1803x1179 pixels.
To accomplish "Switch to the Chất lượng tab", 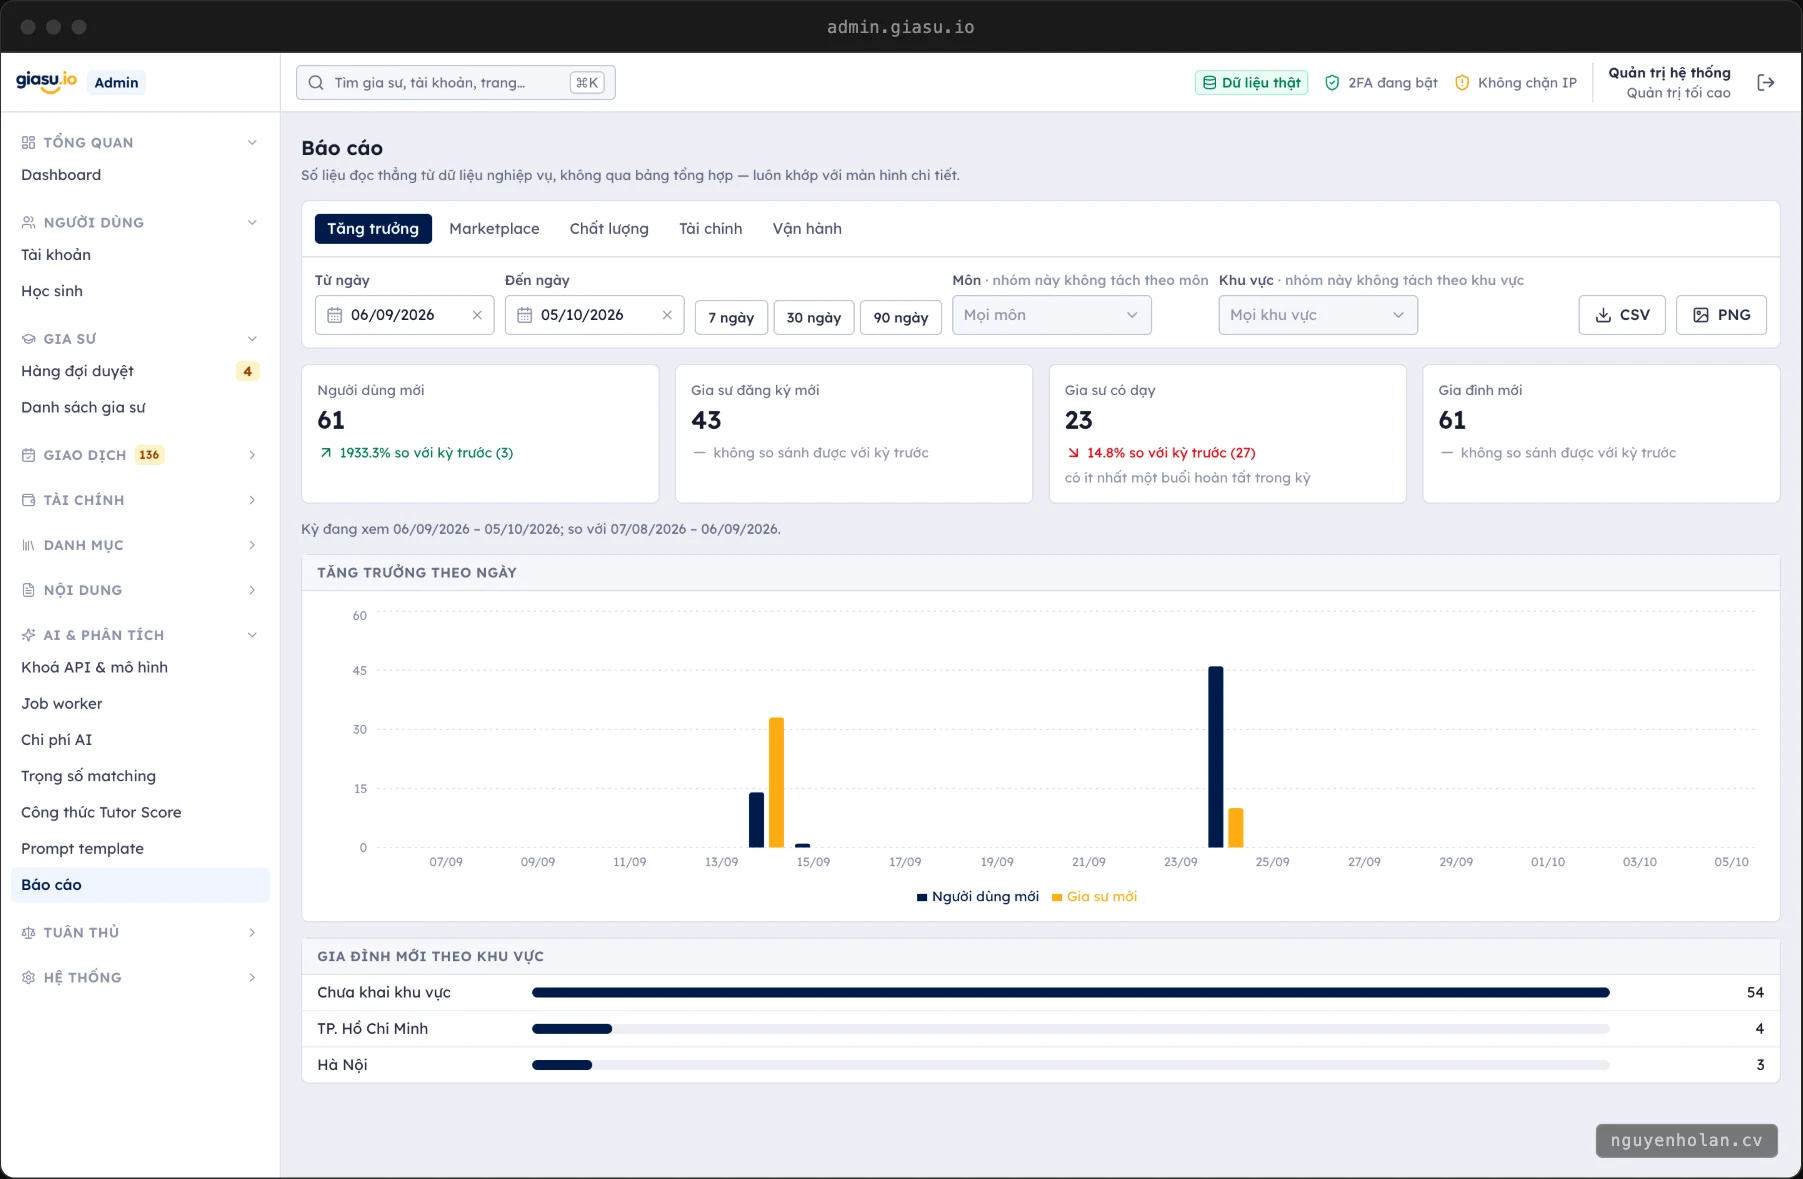I will pyautogui.click(x=609, y=229).
